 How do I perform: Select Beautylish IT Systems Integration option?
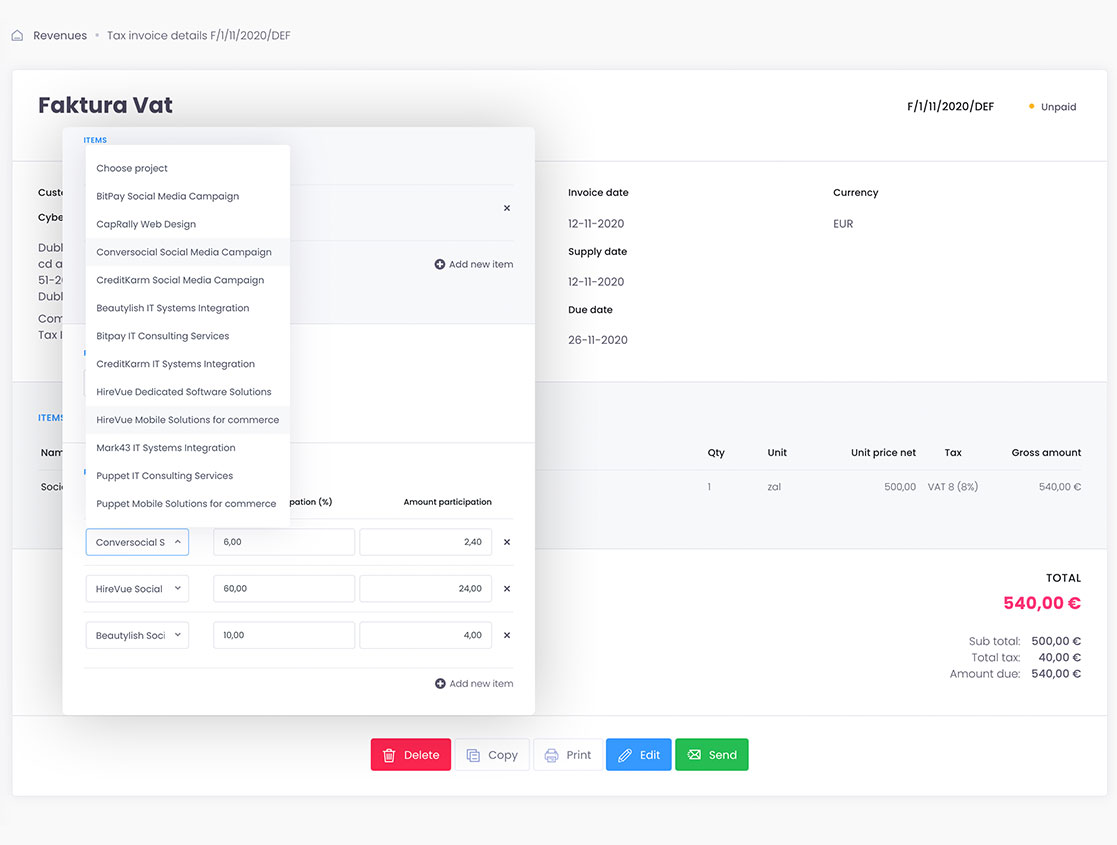coord(187,308)
